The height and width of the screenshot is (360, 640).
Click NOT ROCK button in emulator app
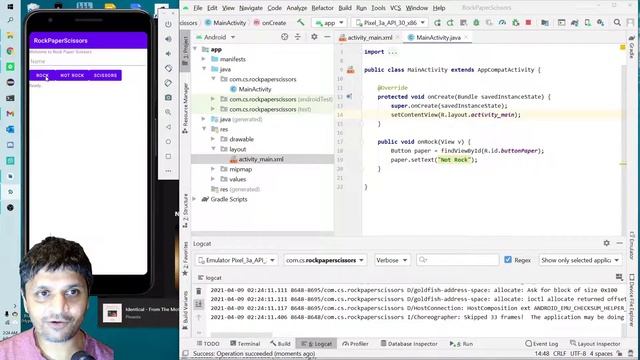[x=72, y=76]
